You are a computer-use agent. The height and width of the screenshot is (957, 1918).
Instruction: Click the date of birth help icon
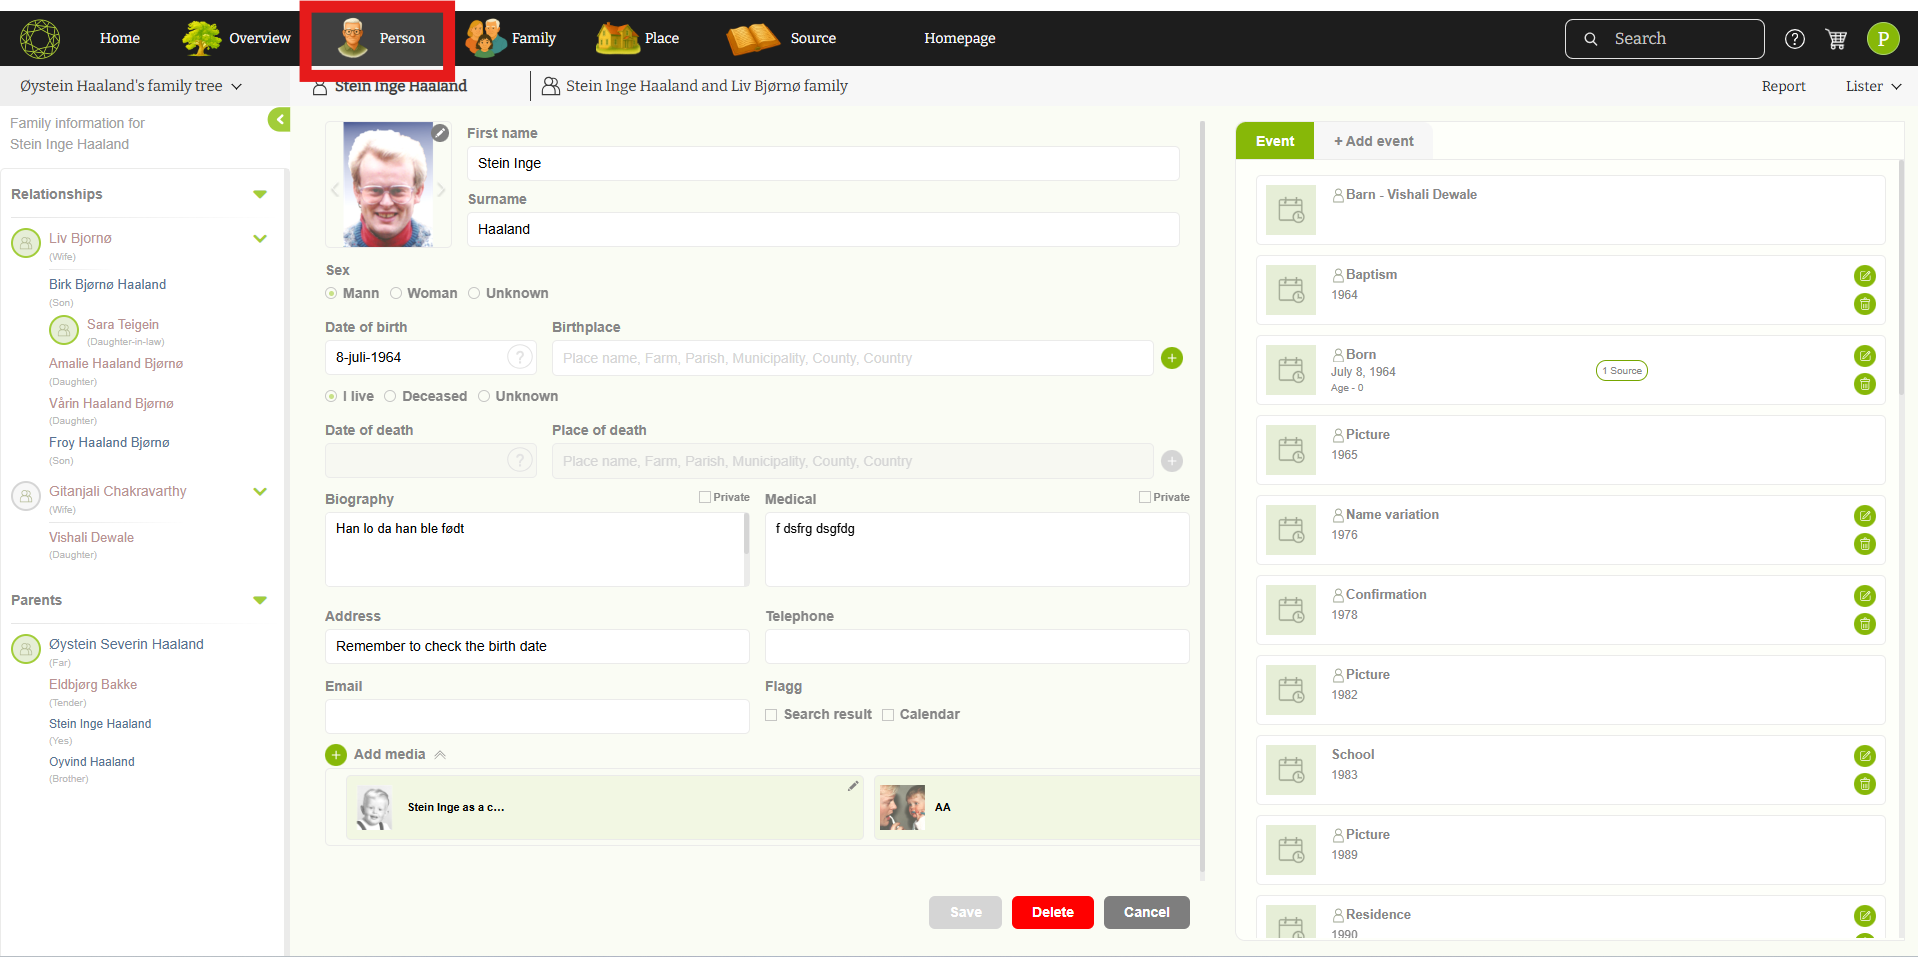click(x=519, y=357)
